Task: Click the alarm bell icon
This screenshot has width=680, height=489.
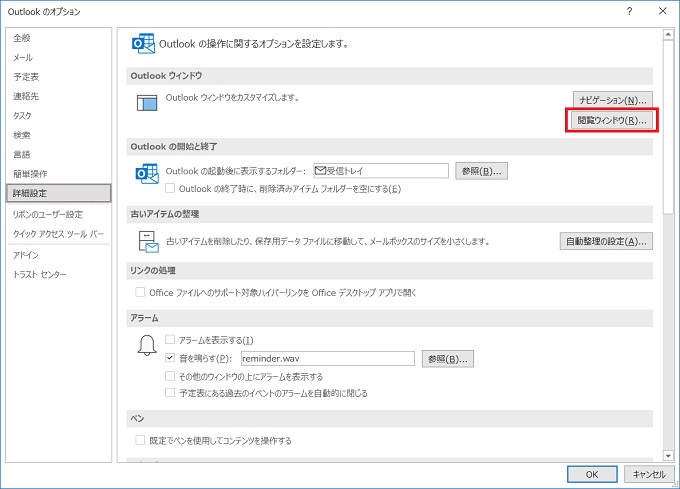Action: pos(147,346)
